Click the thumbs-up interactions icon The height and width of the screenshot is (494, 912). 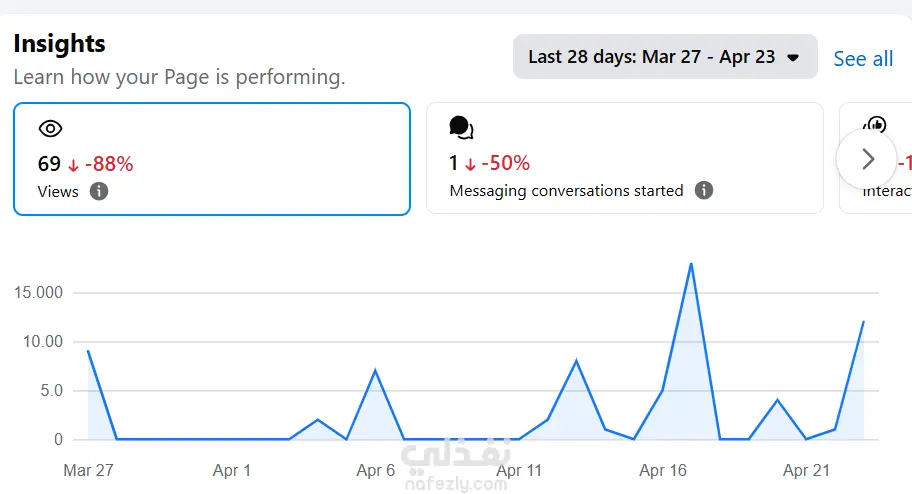pyautogui.click(x=875, y=124)
